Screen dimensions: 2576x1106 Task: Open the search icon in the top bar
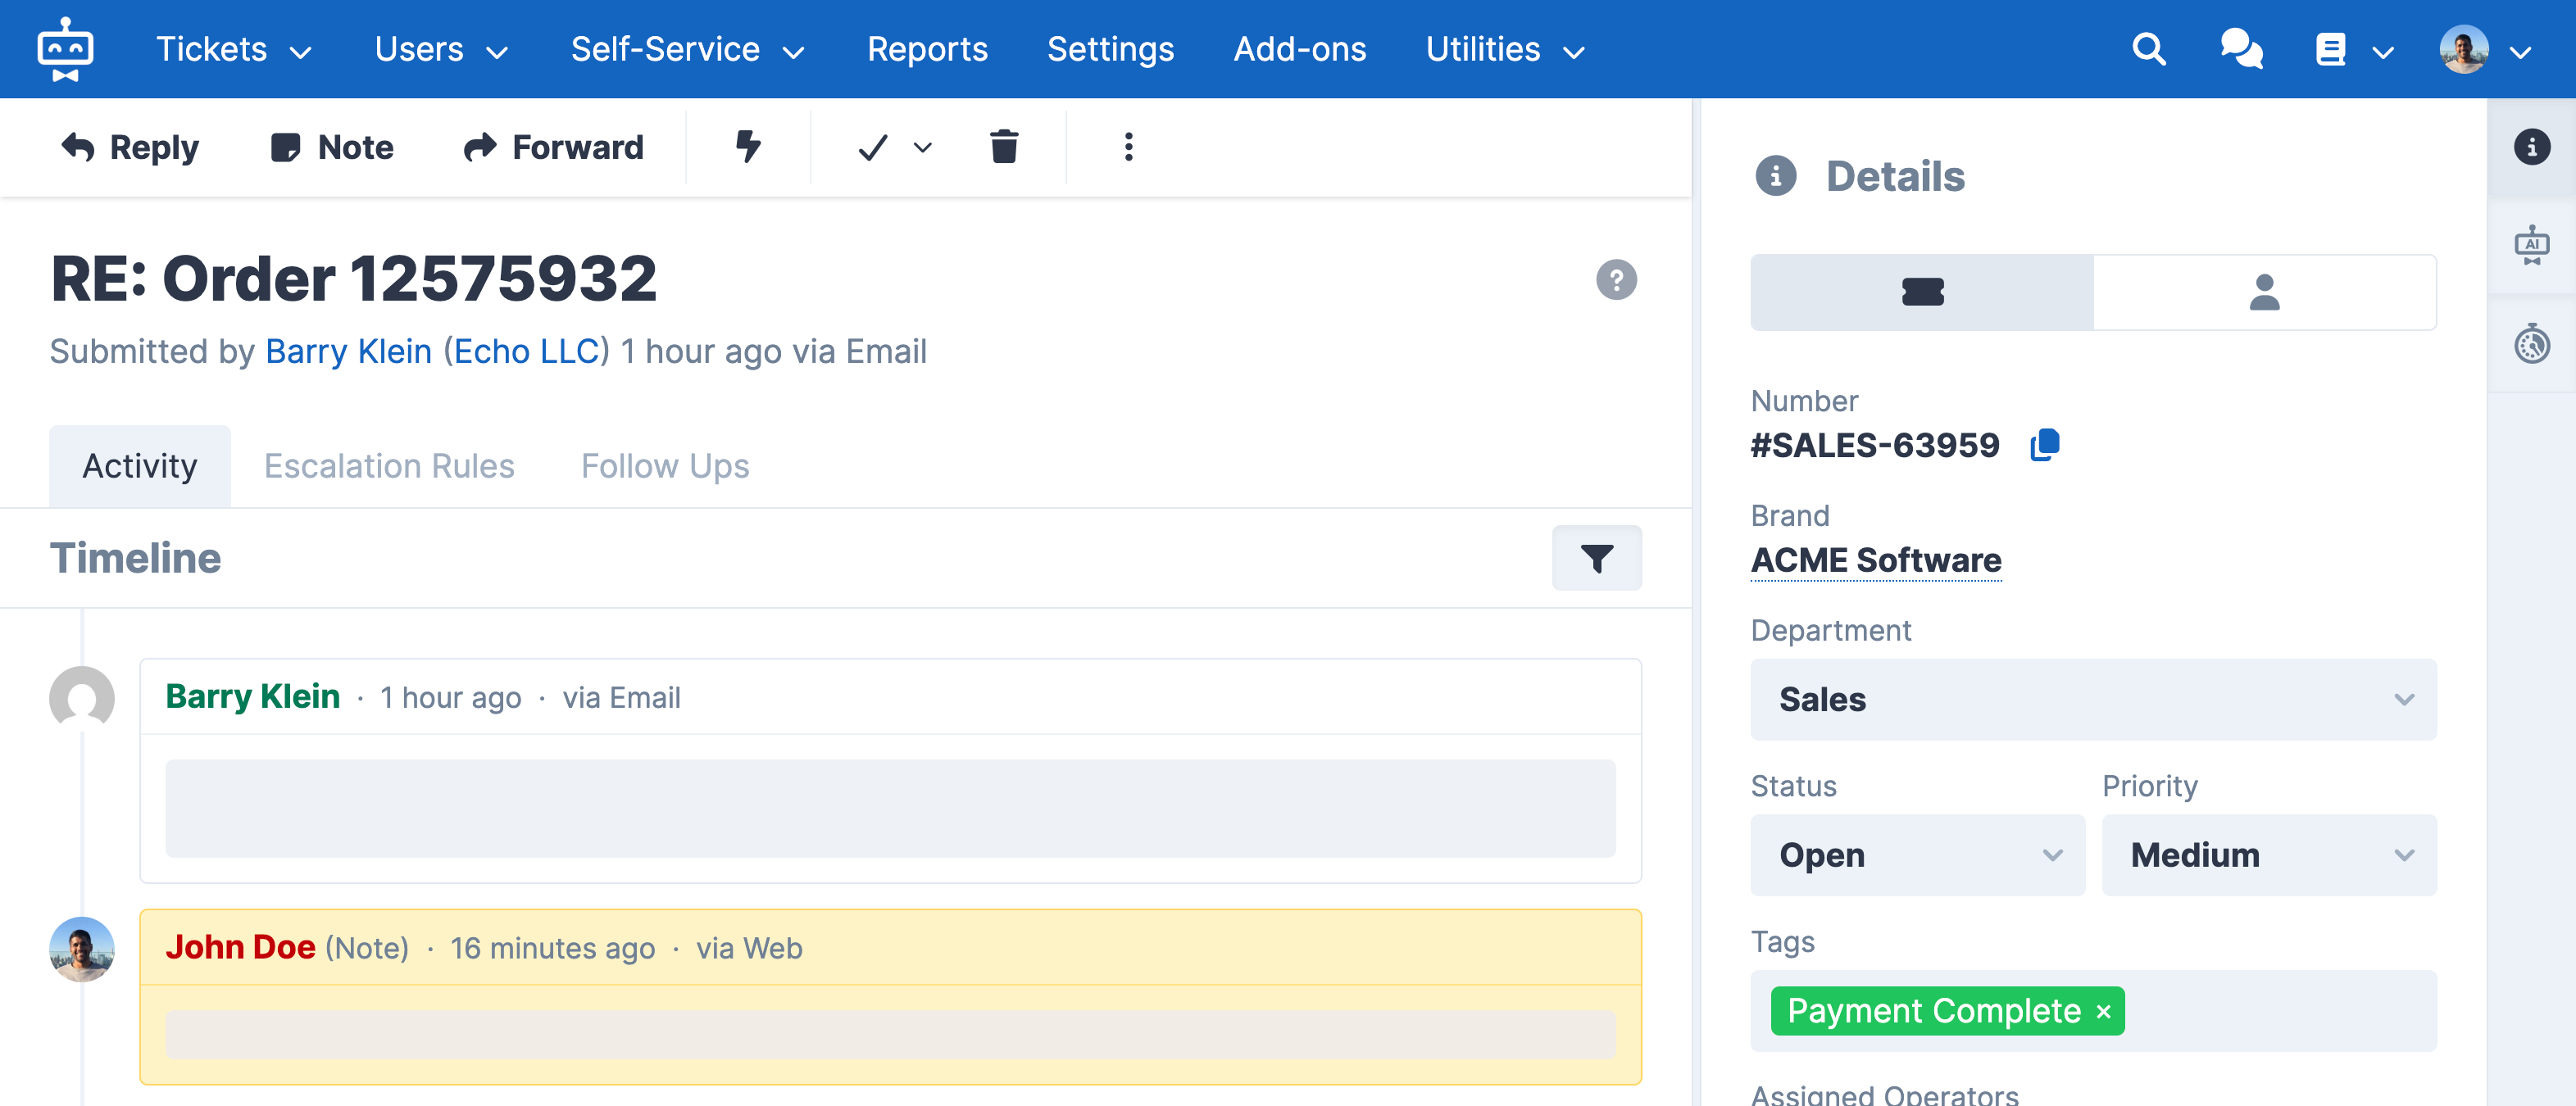pos(2148,49)
